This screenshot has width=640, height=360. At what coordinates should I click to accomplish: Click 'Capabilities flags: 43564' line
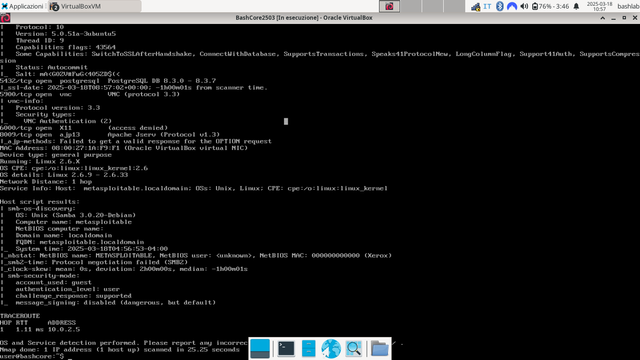point(65,47)
